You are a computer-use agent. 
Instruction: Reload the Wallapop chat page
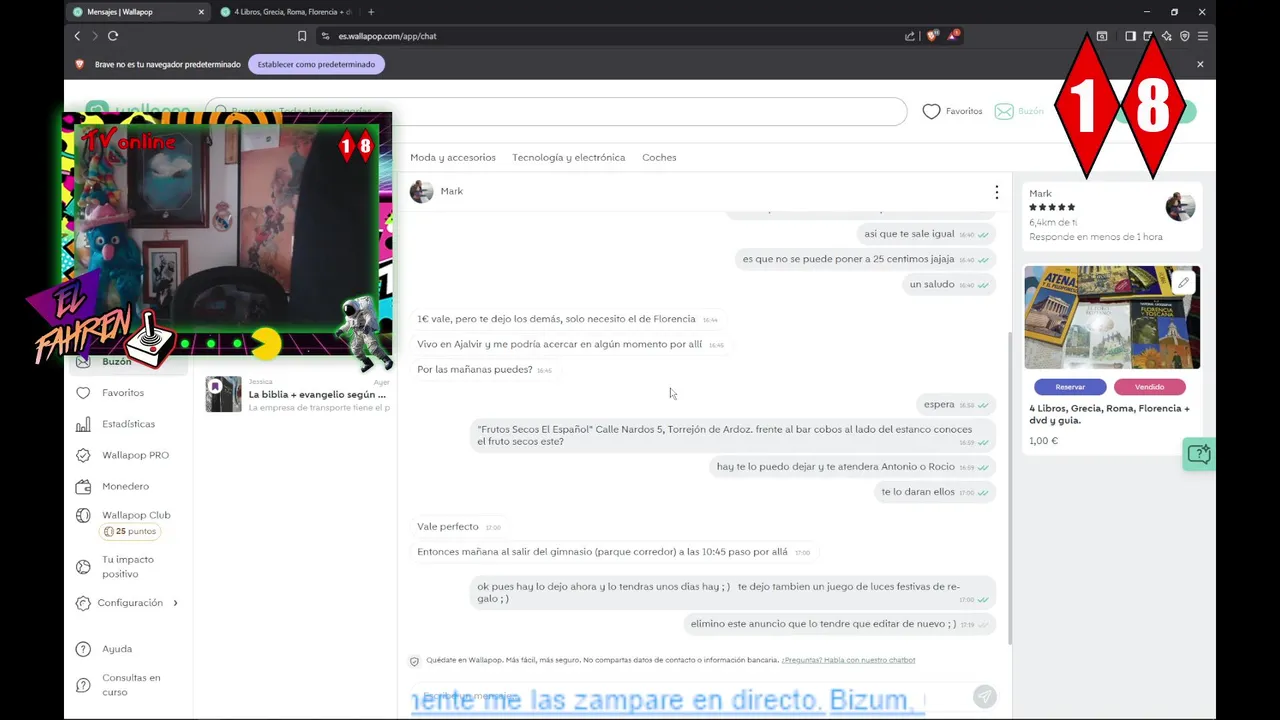(113, 36)
